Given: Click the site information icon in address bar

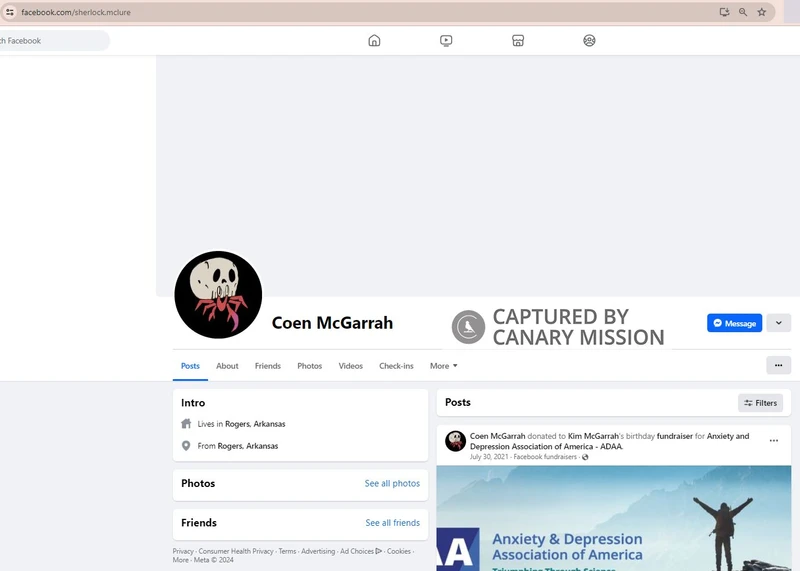Looking at the screenshot, I should click(x=10, y=12).
